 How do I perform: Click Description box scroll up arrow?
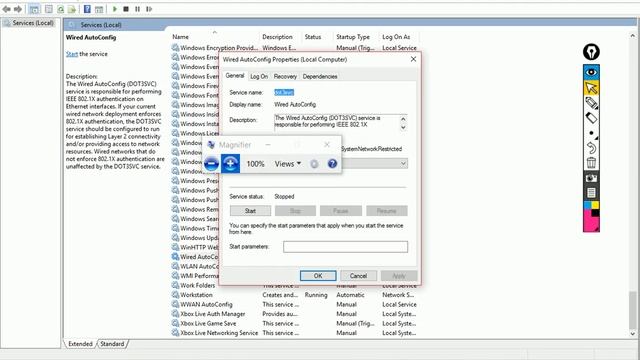point(403,119)
